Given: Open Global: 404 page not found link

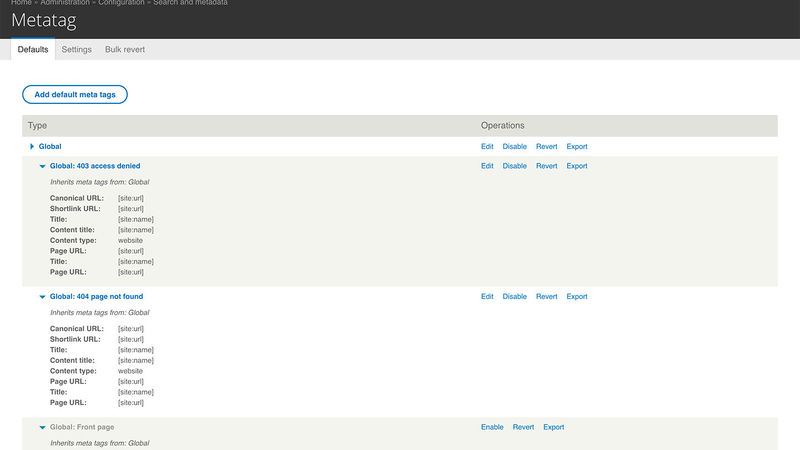Looking at the screenshot, I should pos(96,296).
